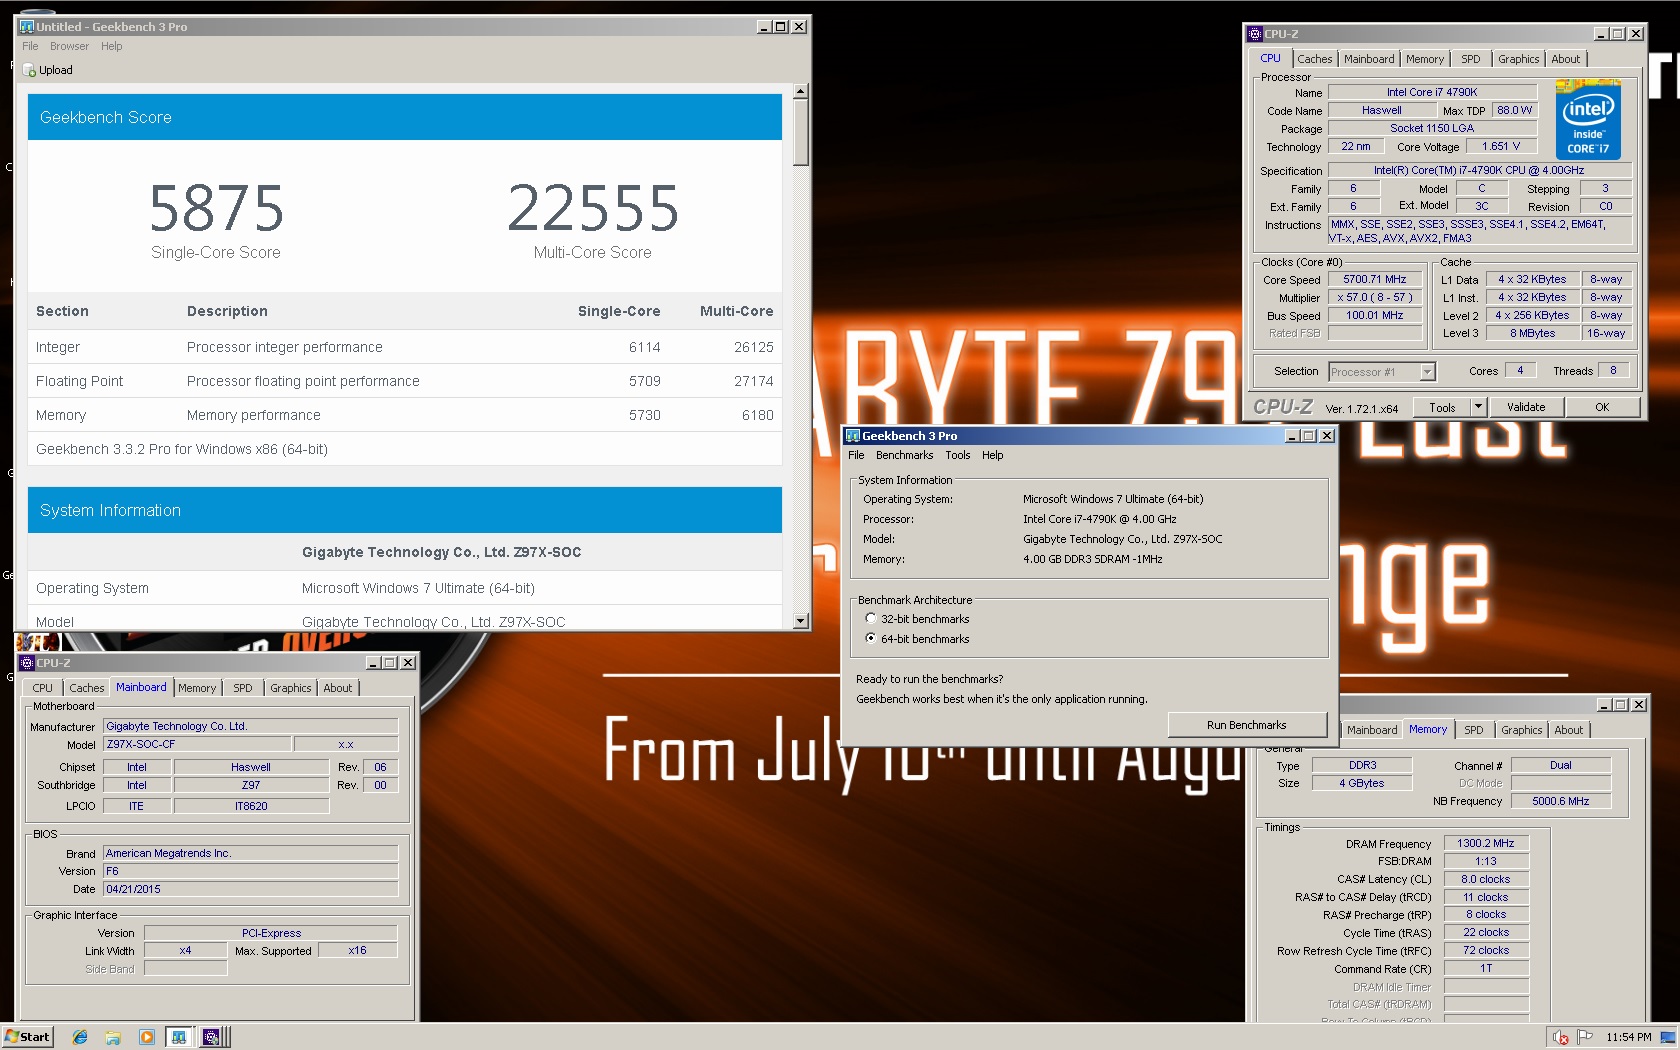This screenshot has width=1680, height=1050.
Task: Click the Geekbench app icon in the Untitled window title bar
Action: tap(27, 27)
